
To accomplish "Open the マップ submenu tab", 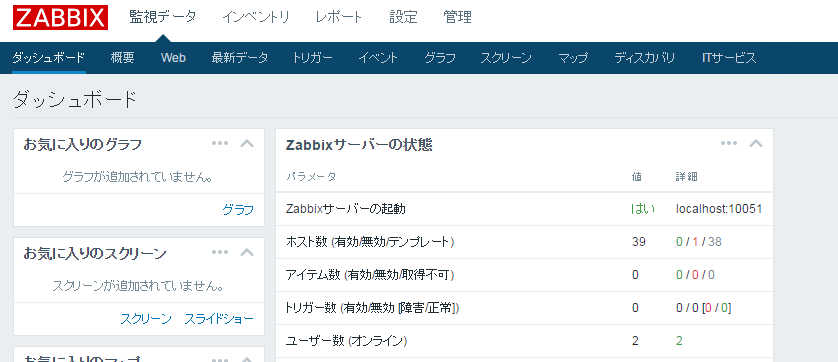I will [x=573, y=58].
